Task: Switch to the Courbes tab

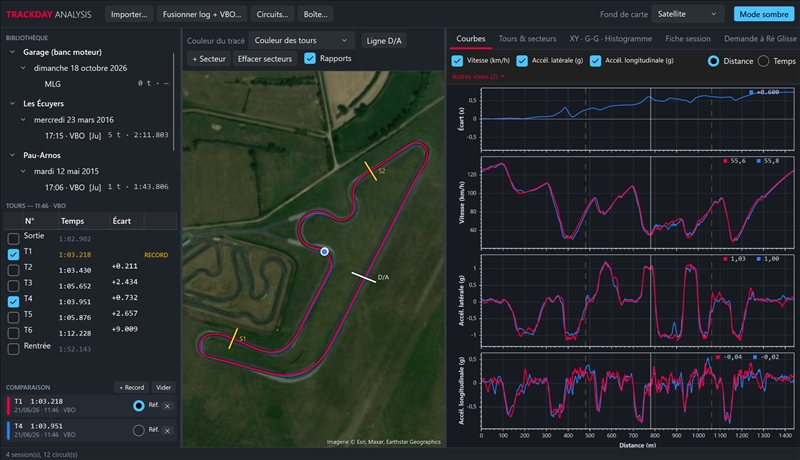Action: pos(470,39)
